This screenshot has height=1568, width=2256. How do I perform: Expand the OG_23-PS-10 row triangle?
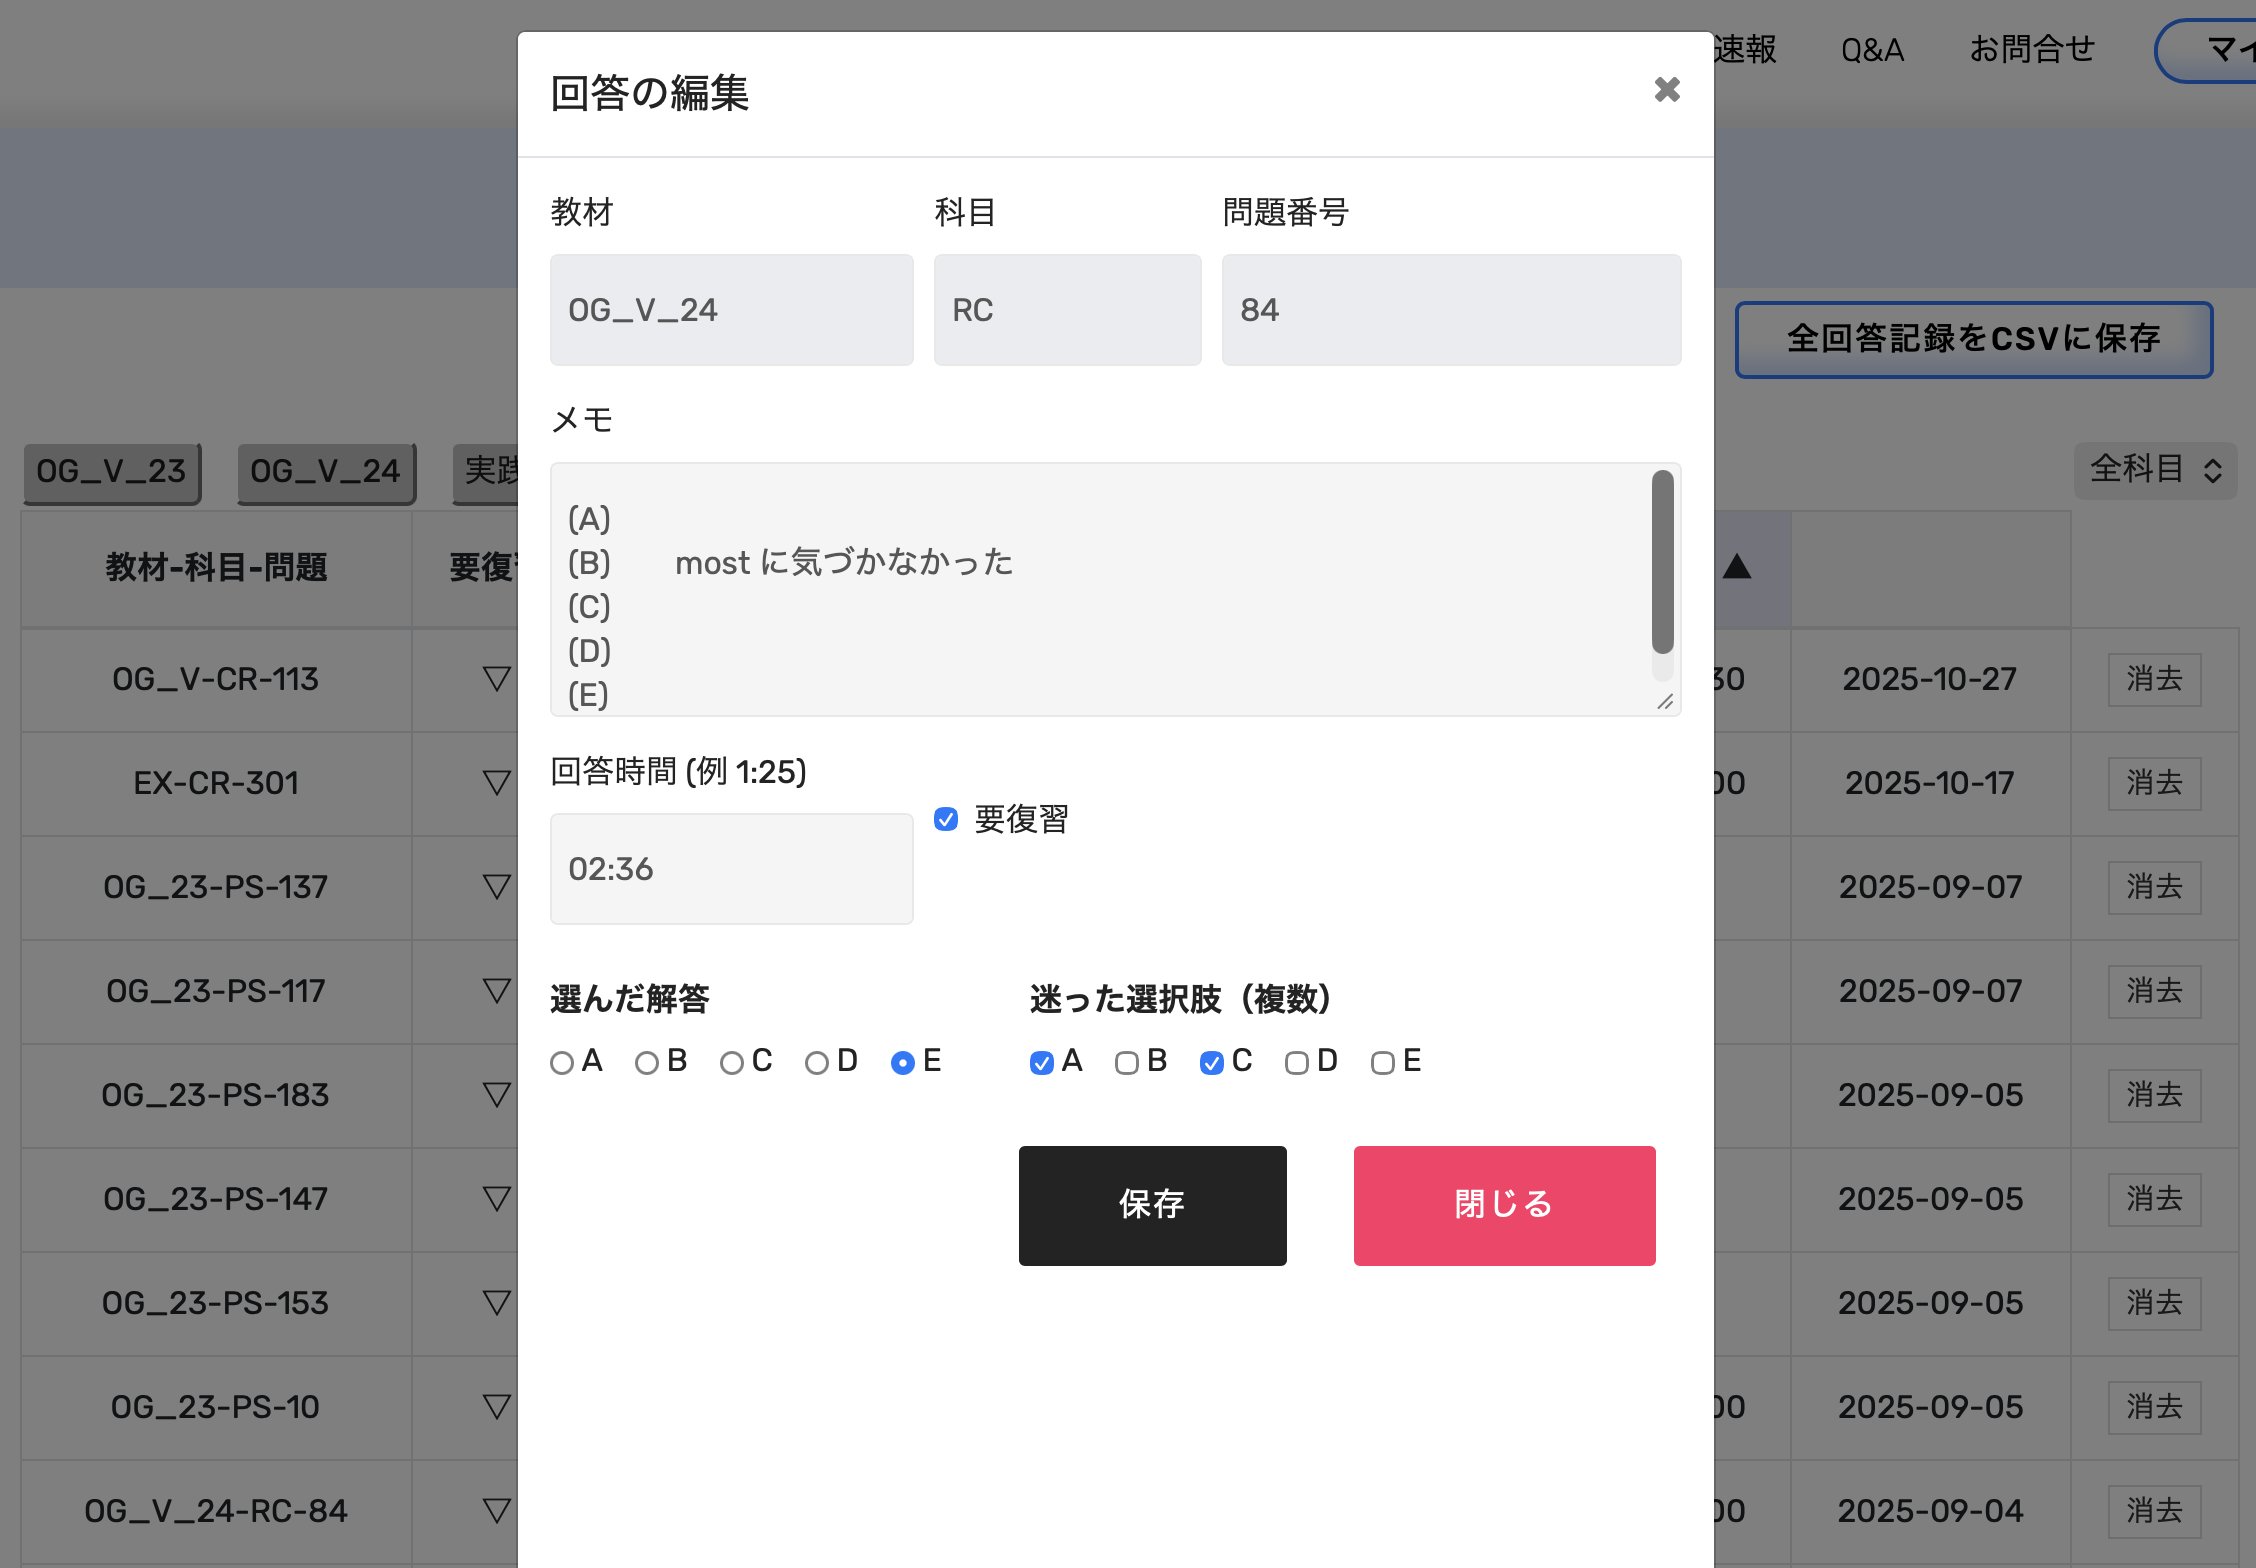(x=496, y=1407)
